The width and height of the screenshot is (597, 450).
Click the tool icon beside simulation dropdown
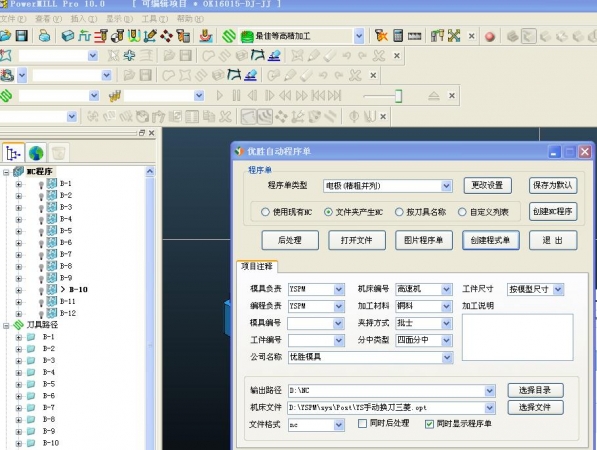pos(115,96)
